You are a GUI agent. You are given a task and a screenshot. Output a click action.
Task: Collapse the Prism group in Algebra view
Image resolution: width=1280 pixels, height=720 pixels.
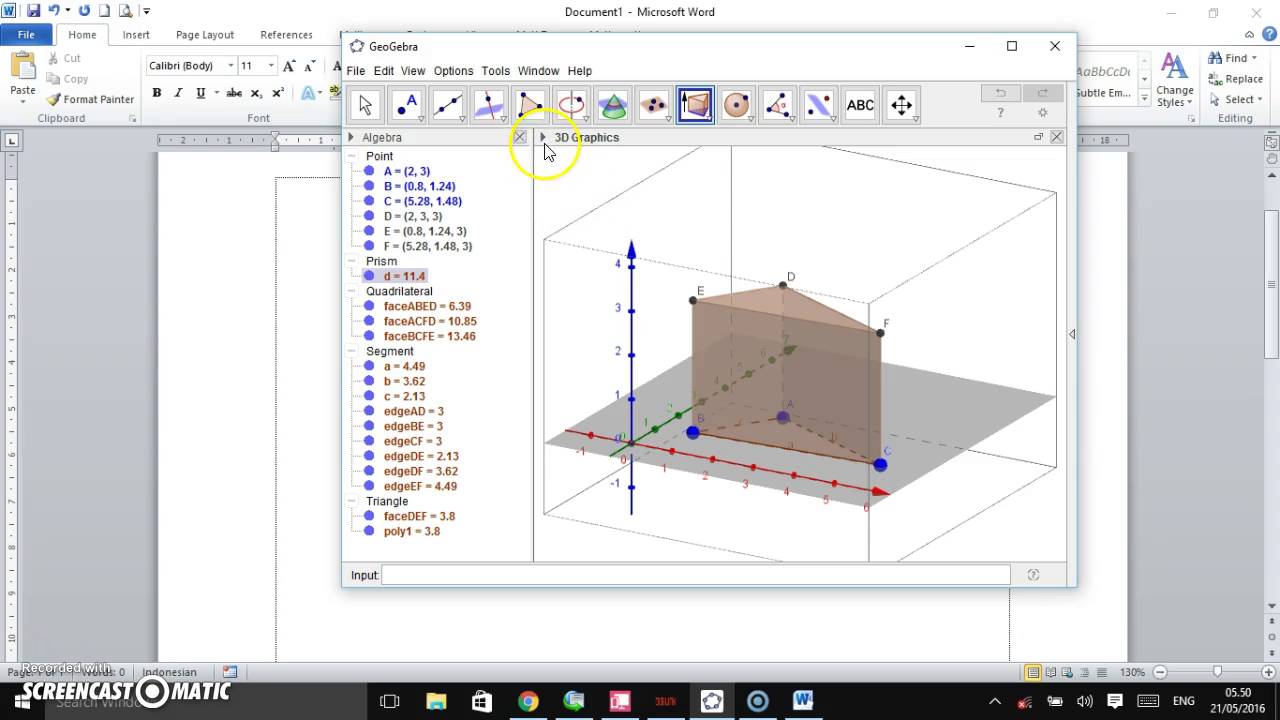click(x=353, y=261)
